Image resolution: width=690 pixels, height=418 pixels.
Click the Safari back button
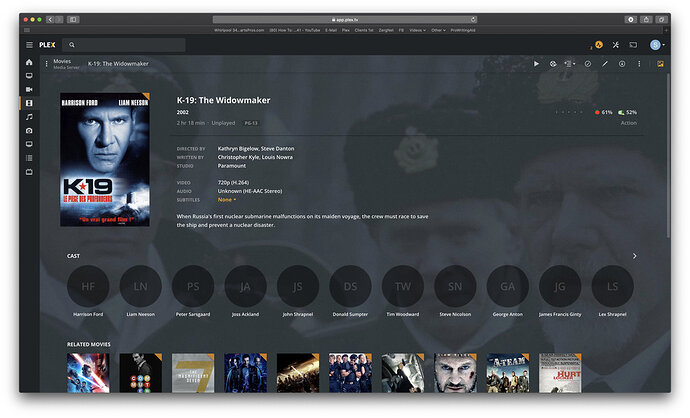point(50,19)
